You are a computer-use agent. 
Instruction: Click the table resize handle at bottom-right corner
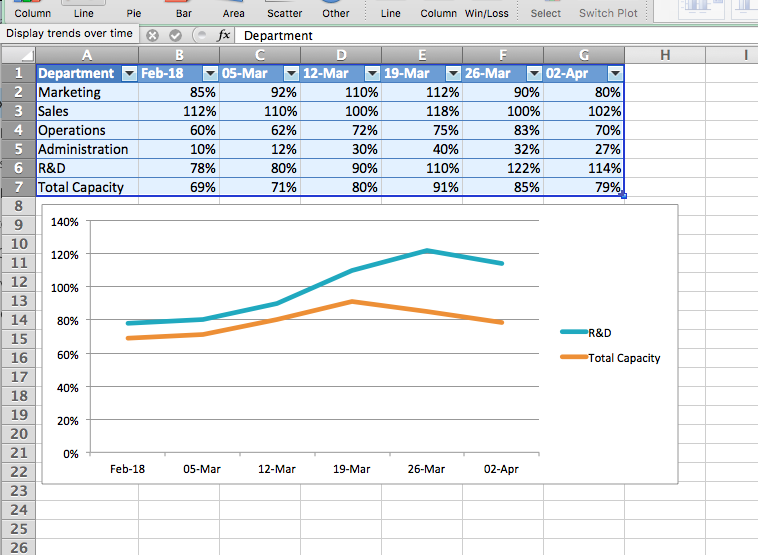coord(624,195)
